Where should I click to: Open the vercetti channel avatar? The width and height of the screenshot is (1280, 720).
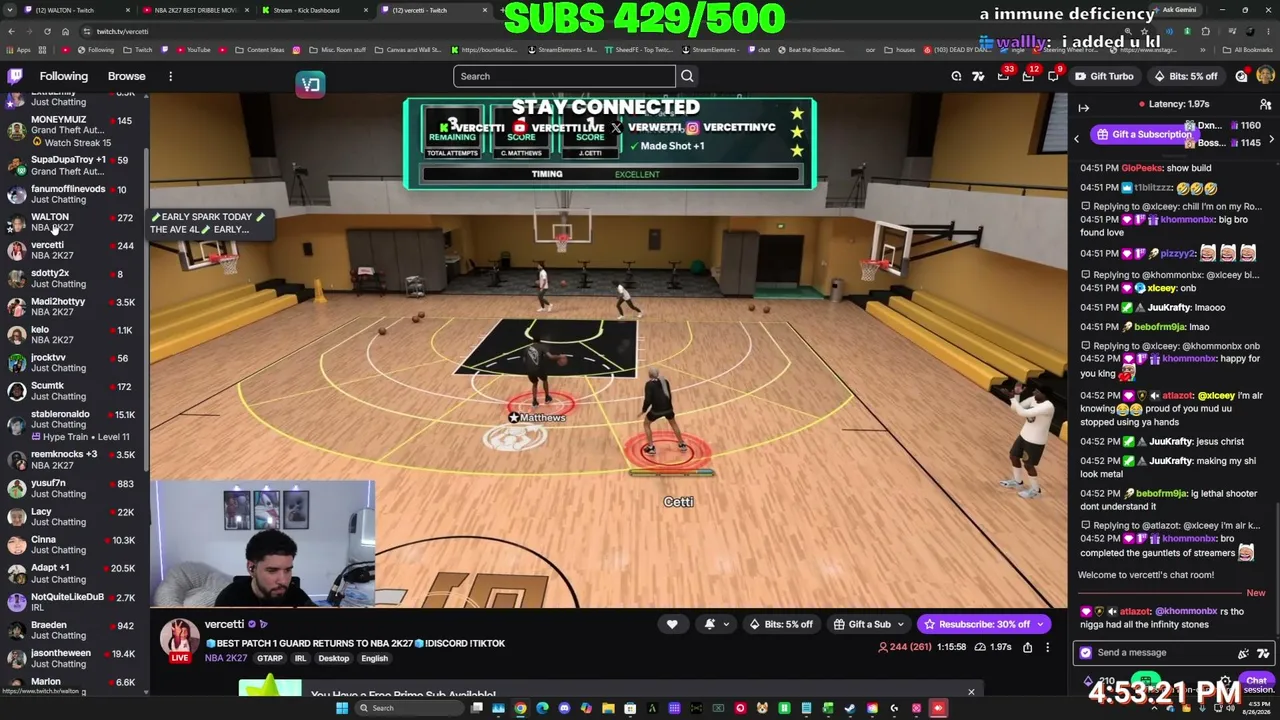(x=180, y=637)
